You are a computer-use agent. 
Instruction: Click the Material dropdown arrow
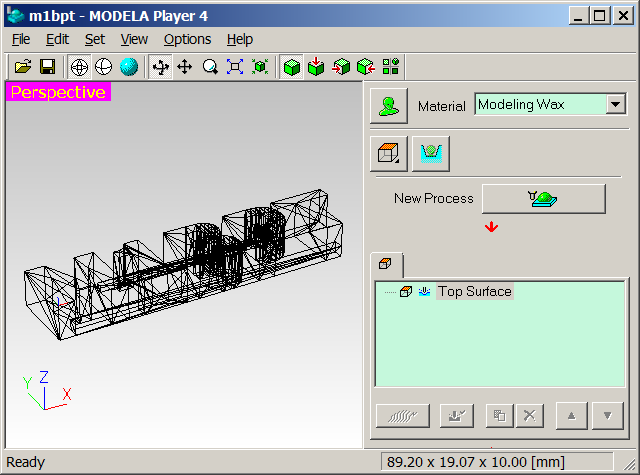[x=616, y=104]
